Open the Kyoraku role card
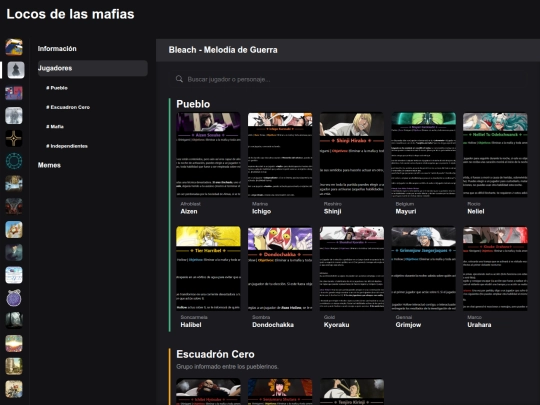 click(x=352, y=268)
